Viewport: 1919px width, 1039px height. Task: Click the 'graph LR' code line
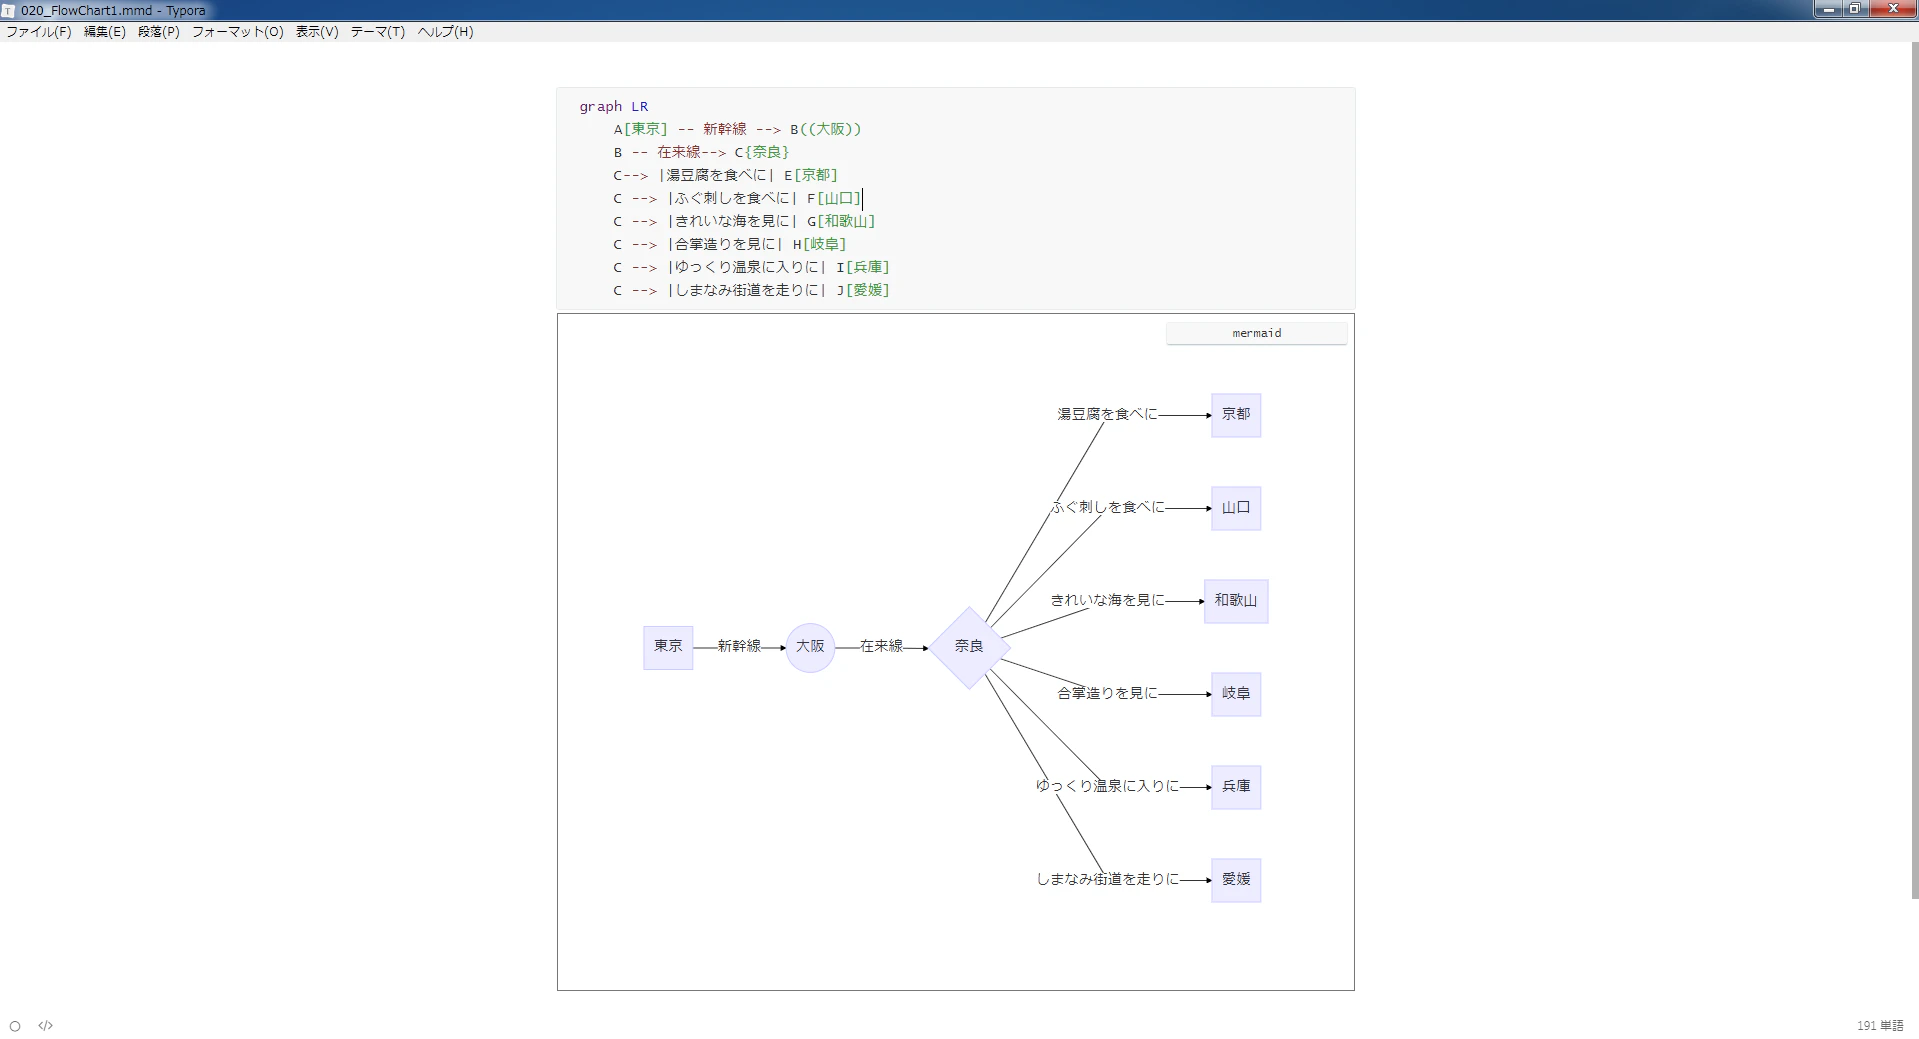pos(614,106)
